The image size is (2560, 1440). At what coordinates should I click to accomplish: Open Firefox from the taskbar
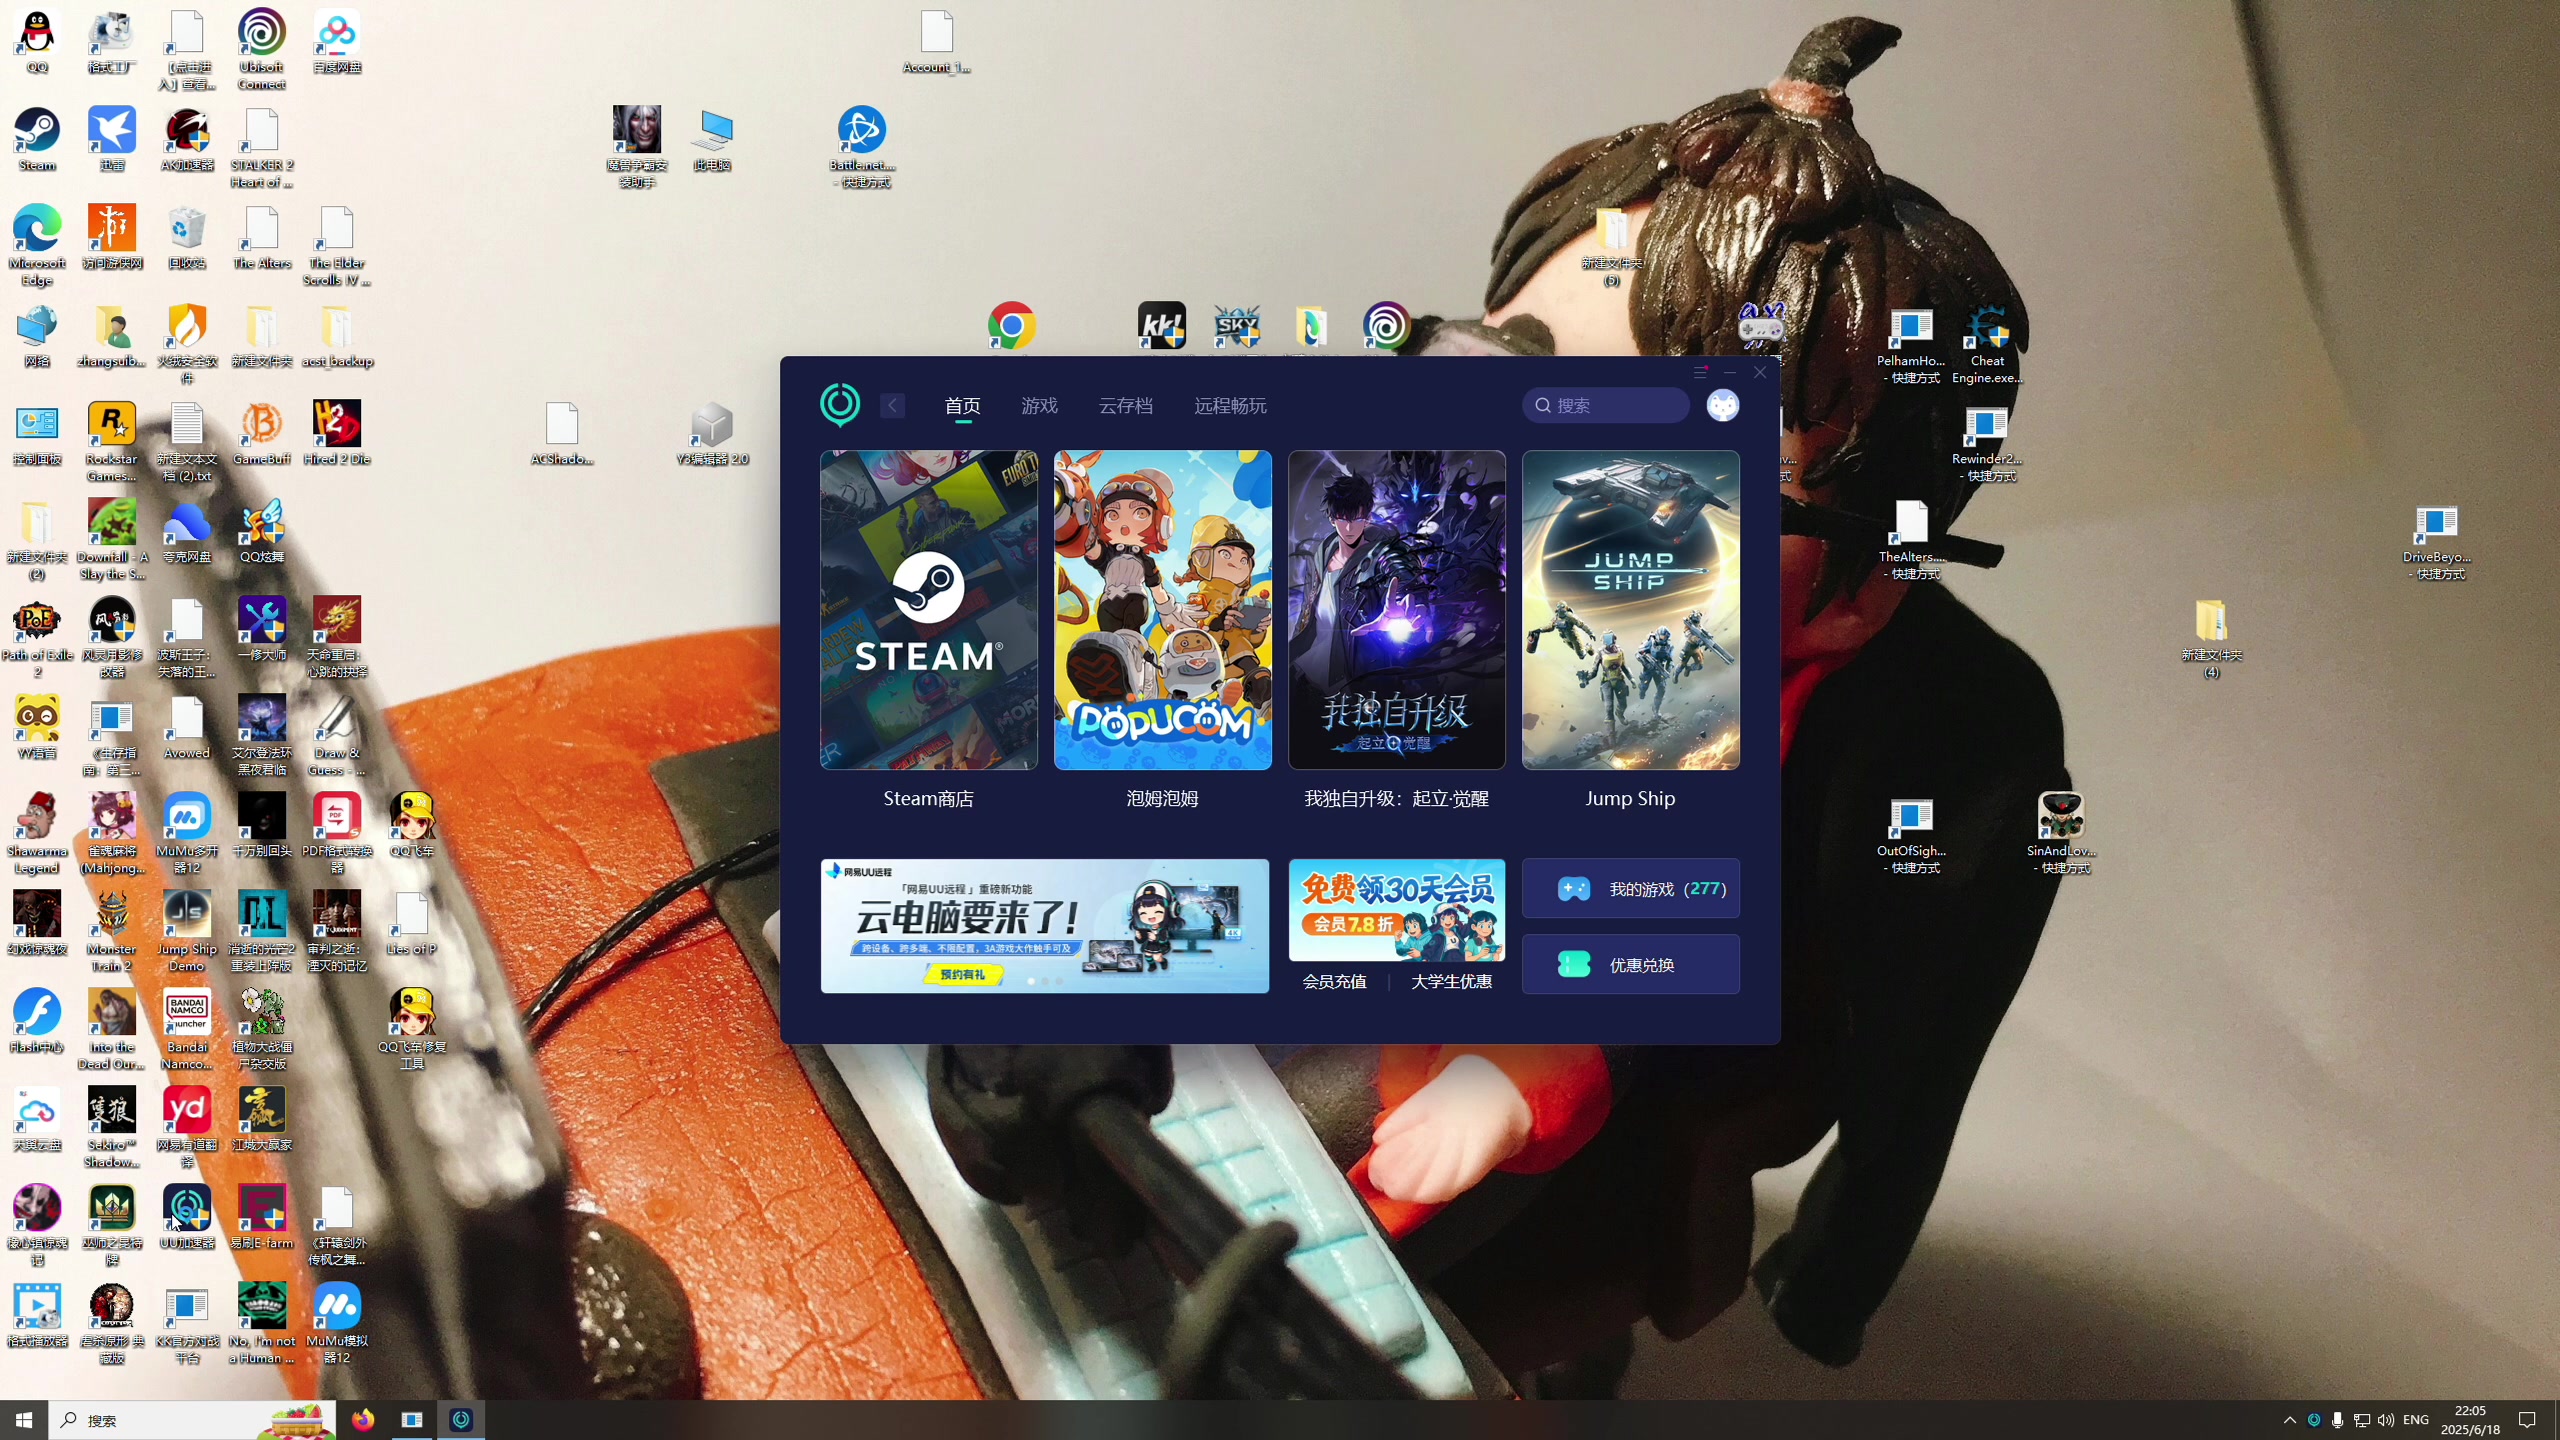(x=362, y=1420)
